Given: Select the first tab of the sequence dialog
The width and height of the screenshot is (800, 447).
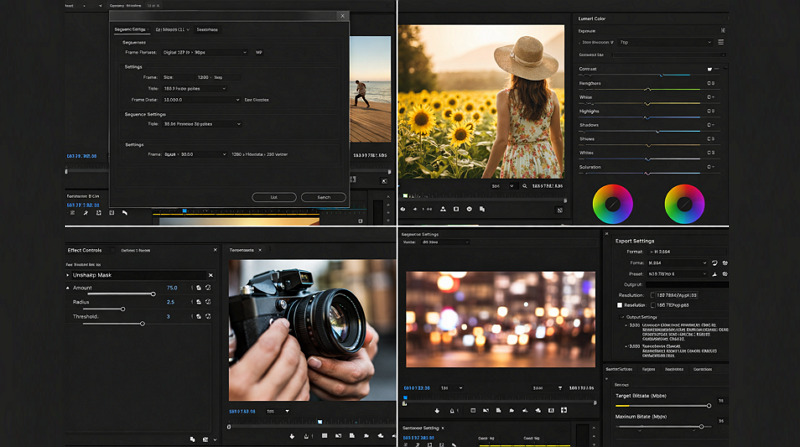Looking at the screenshot, I should click(x=130, y=30).
